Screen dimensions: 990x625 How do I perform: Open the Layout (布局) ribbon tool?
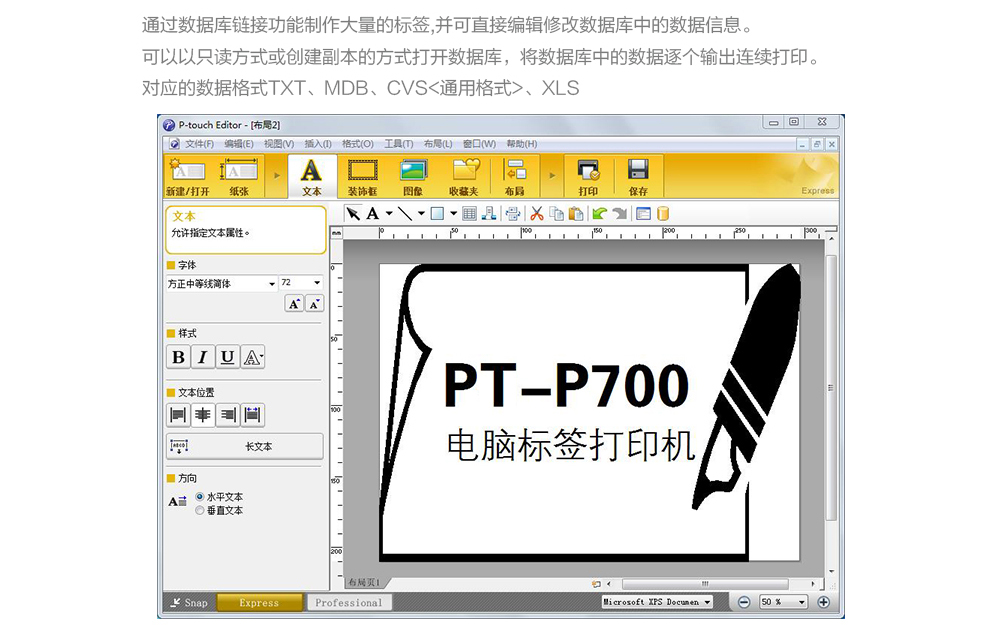click(x=515, y=176)
